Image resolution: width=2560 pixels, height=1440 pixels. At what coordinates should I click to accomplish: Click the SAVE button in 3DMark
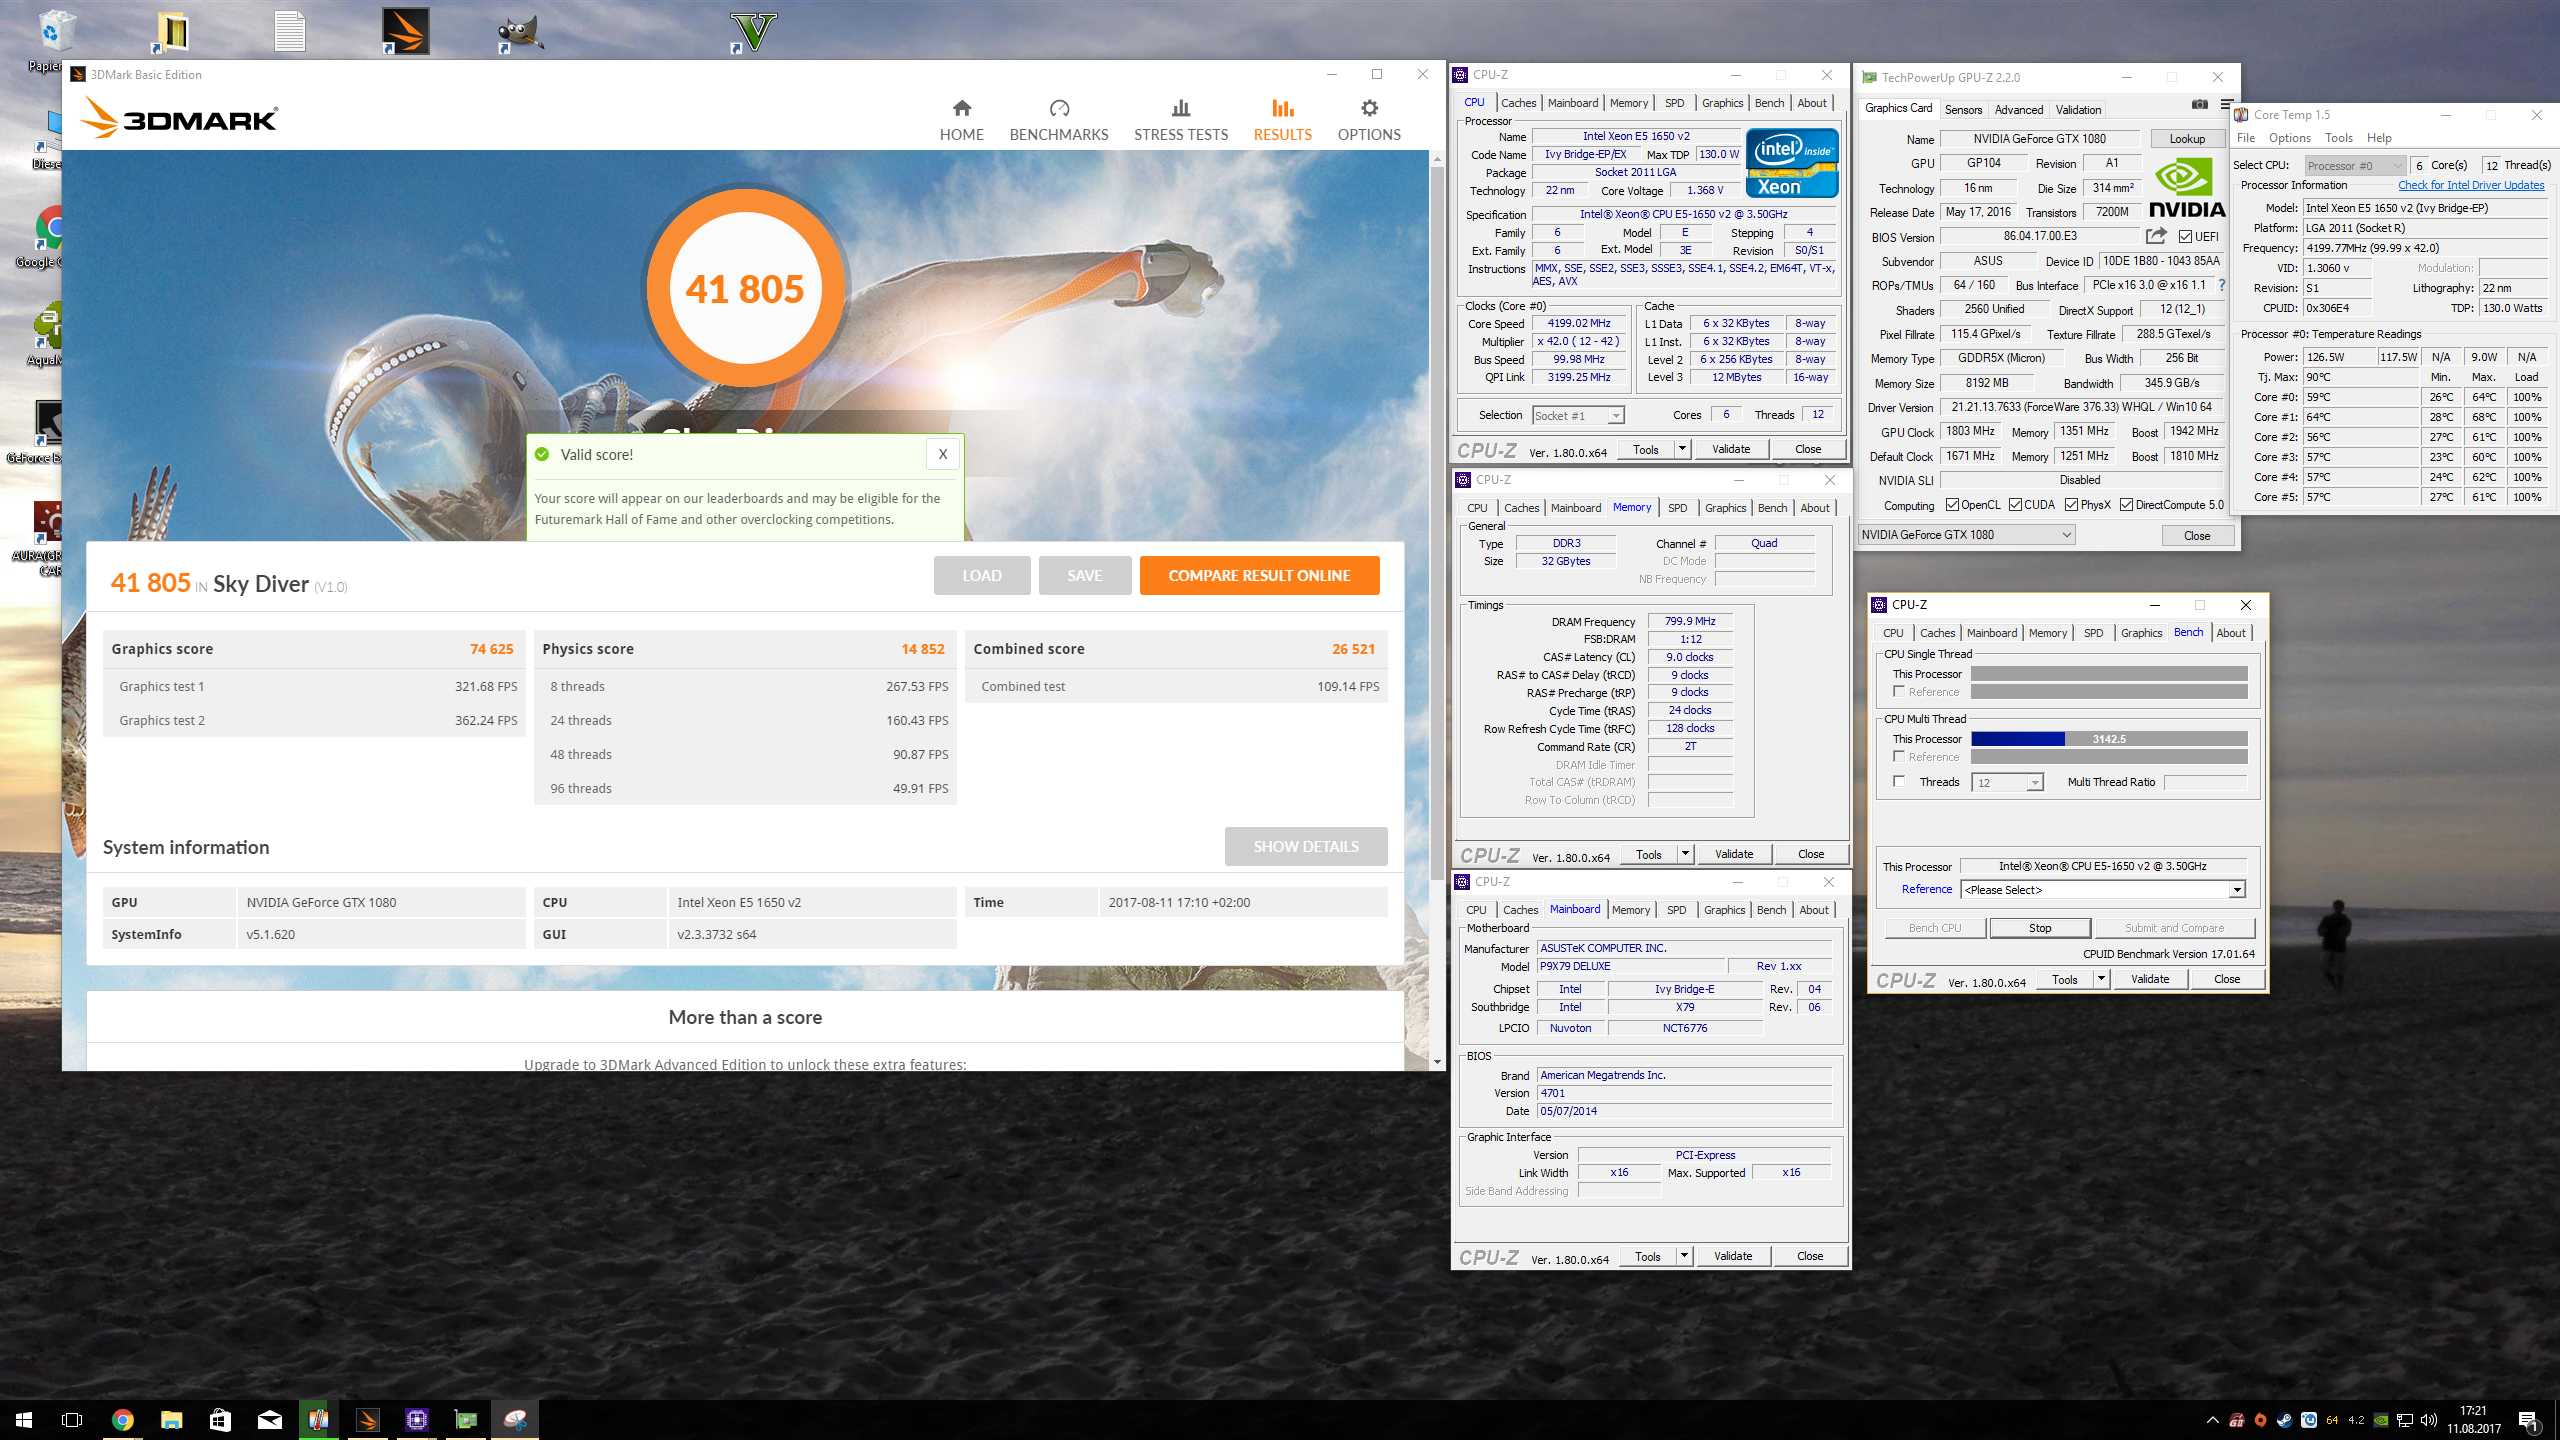click(1084, 576)
